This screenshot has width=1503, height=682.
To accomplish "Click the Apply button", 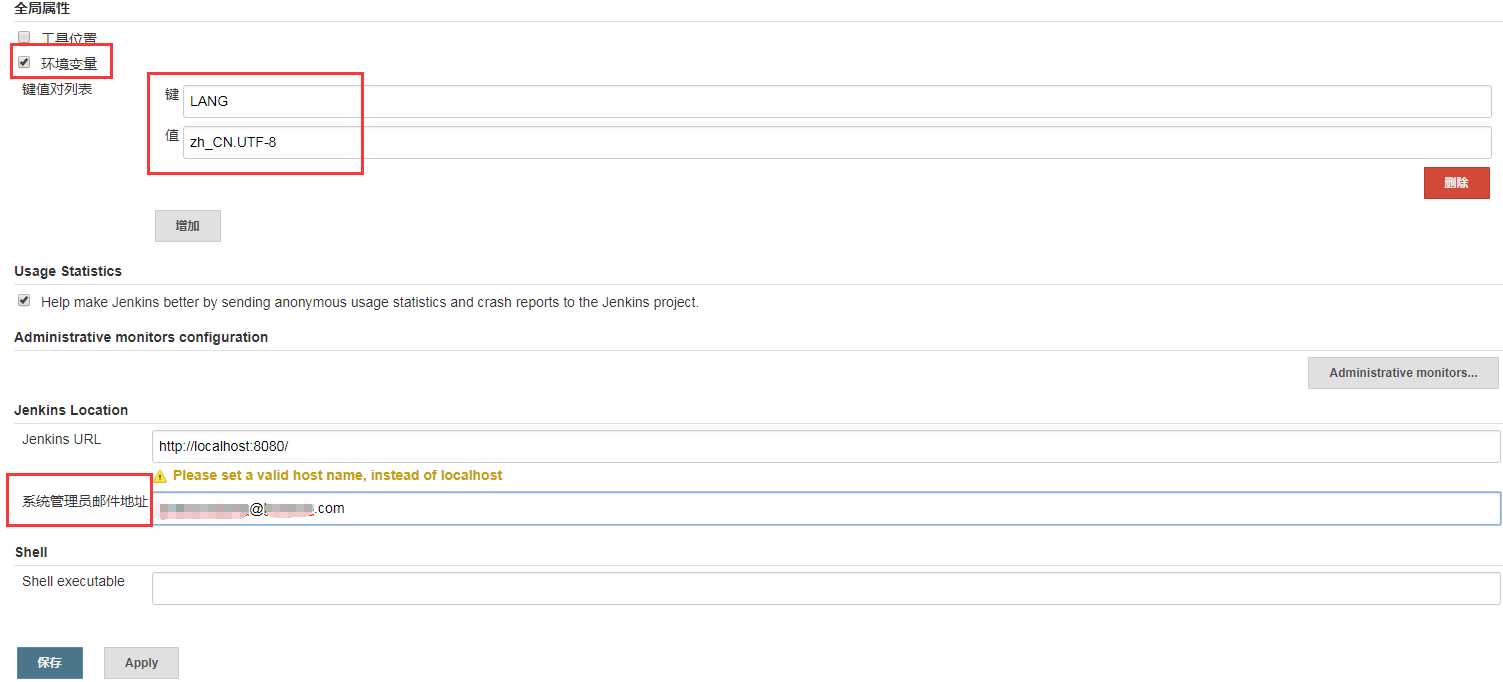I will (141, 663).
